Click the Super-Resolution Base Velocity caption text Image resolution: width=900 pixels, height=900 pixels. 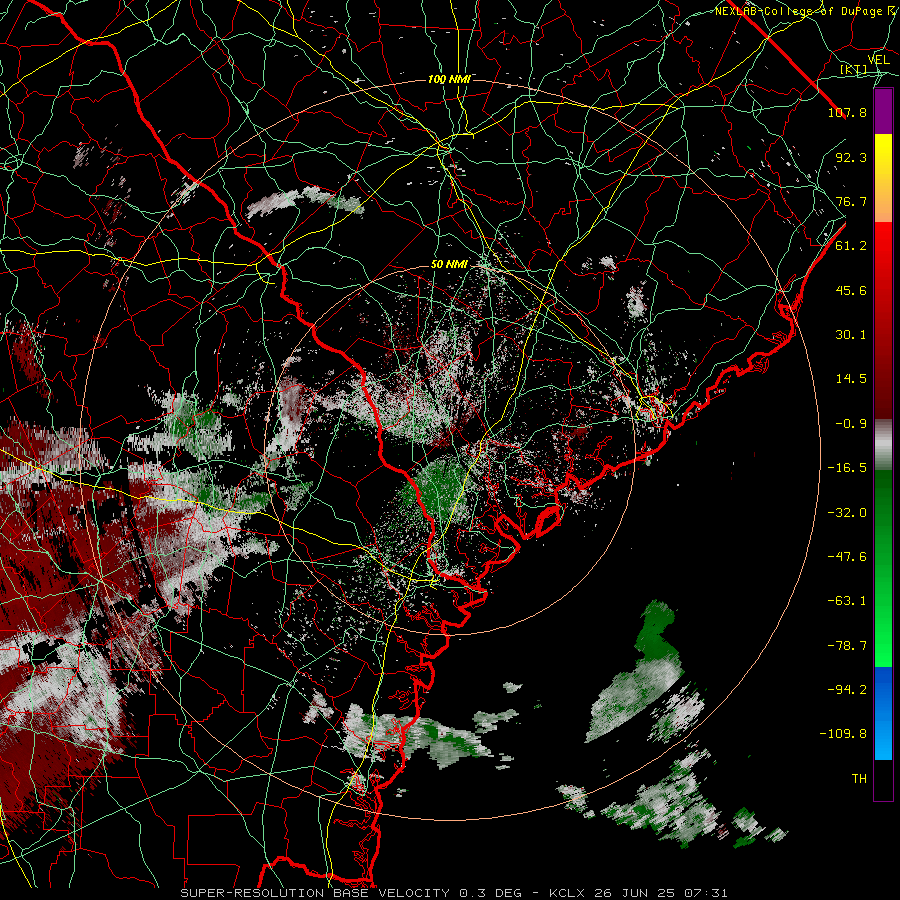(x=453, y=893)
